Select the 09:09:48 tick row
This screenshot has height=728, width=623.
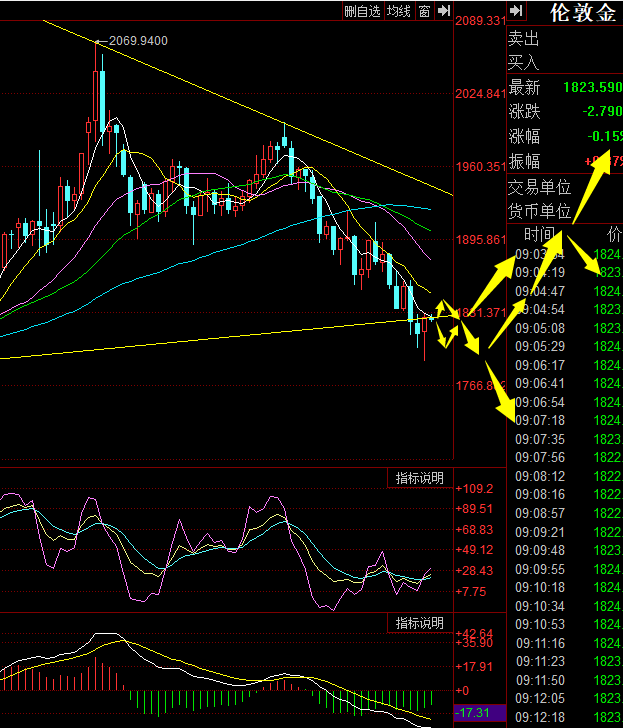569,550
